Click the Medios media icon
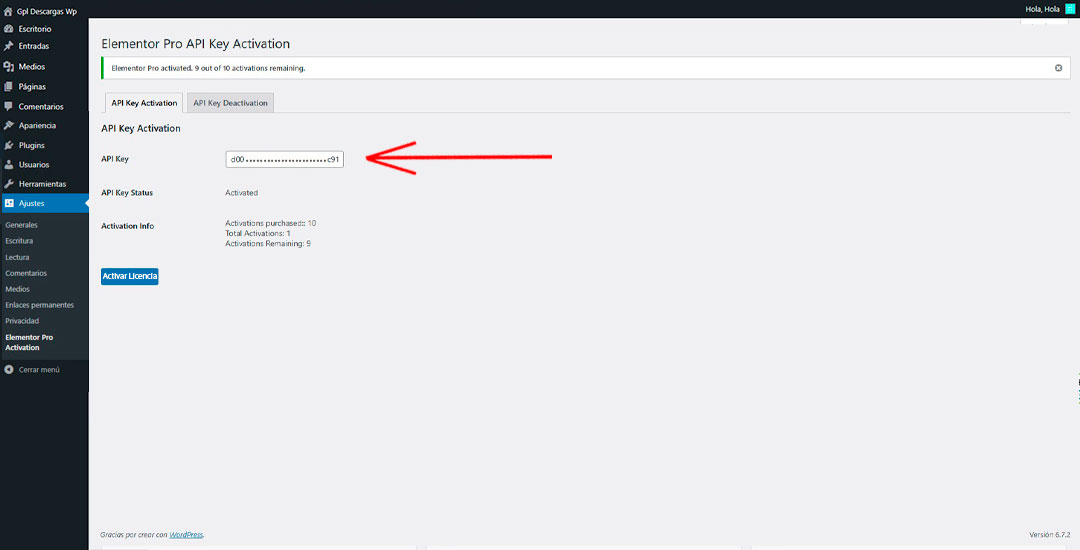The image size is (1080, 550). [8, 67]
